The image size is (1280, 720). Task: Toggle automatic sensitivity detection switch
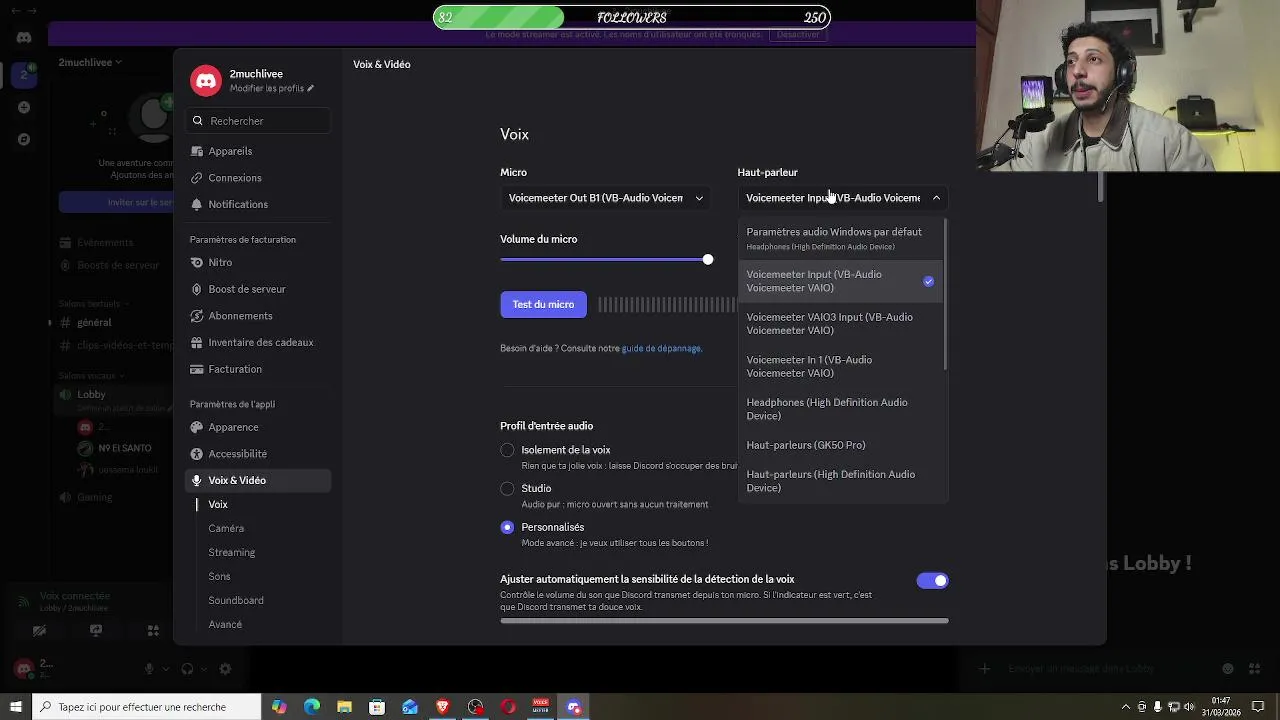pos(932,580)
